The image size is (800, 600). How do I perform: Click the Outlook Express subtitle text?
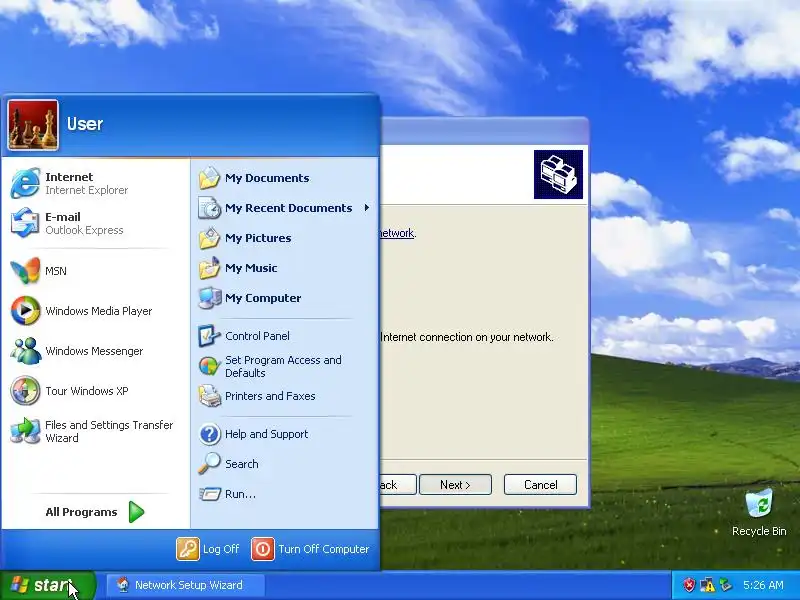[84, 230]
